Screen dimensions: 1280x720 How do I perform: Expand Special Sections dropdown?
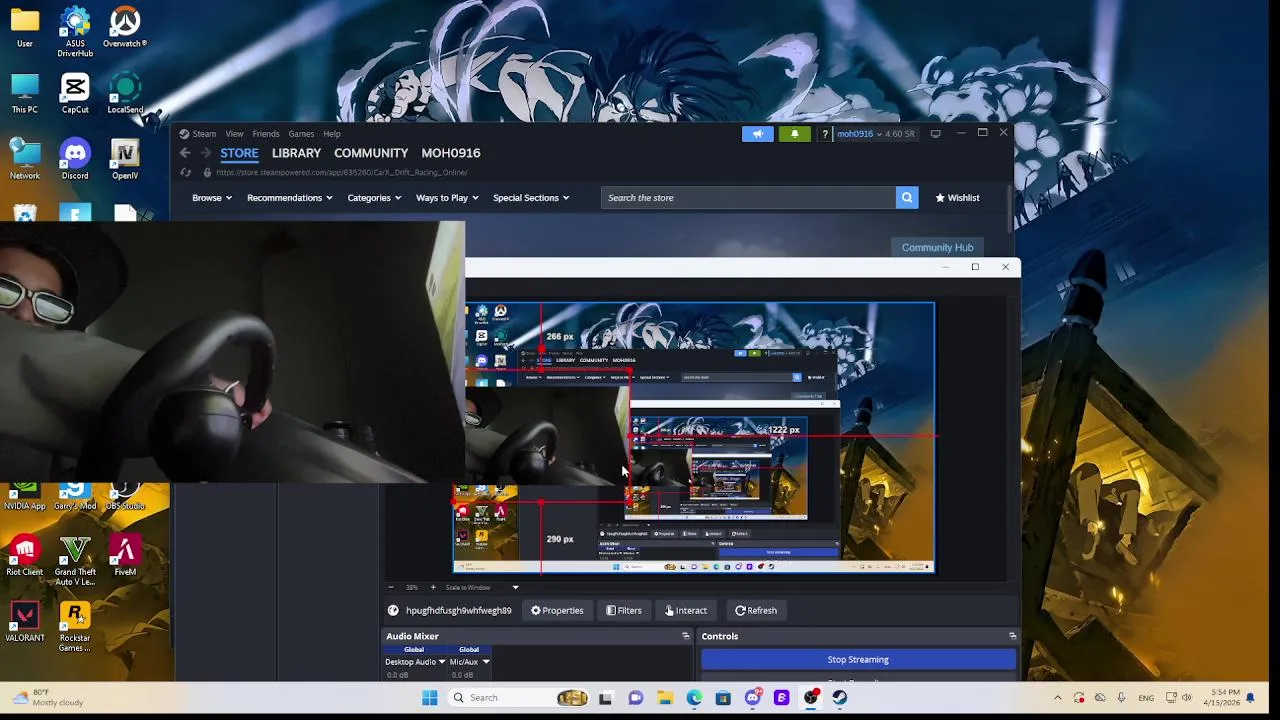coord(531,198)
